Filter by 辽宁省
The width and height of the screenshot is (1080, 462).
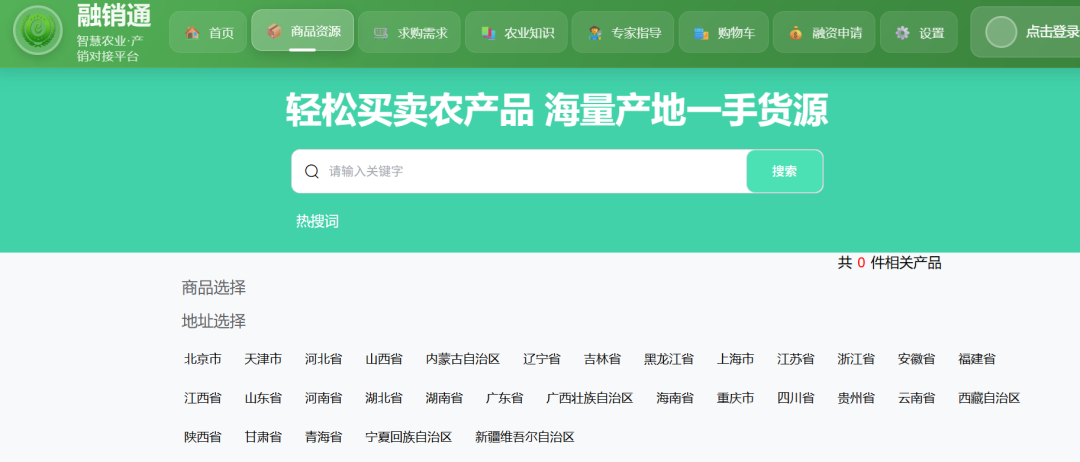541,359
